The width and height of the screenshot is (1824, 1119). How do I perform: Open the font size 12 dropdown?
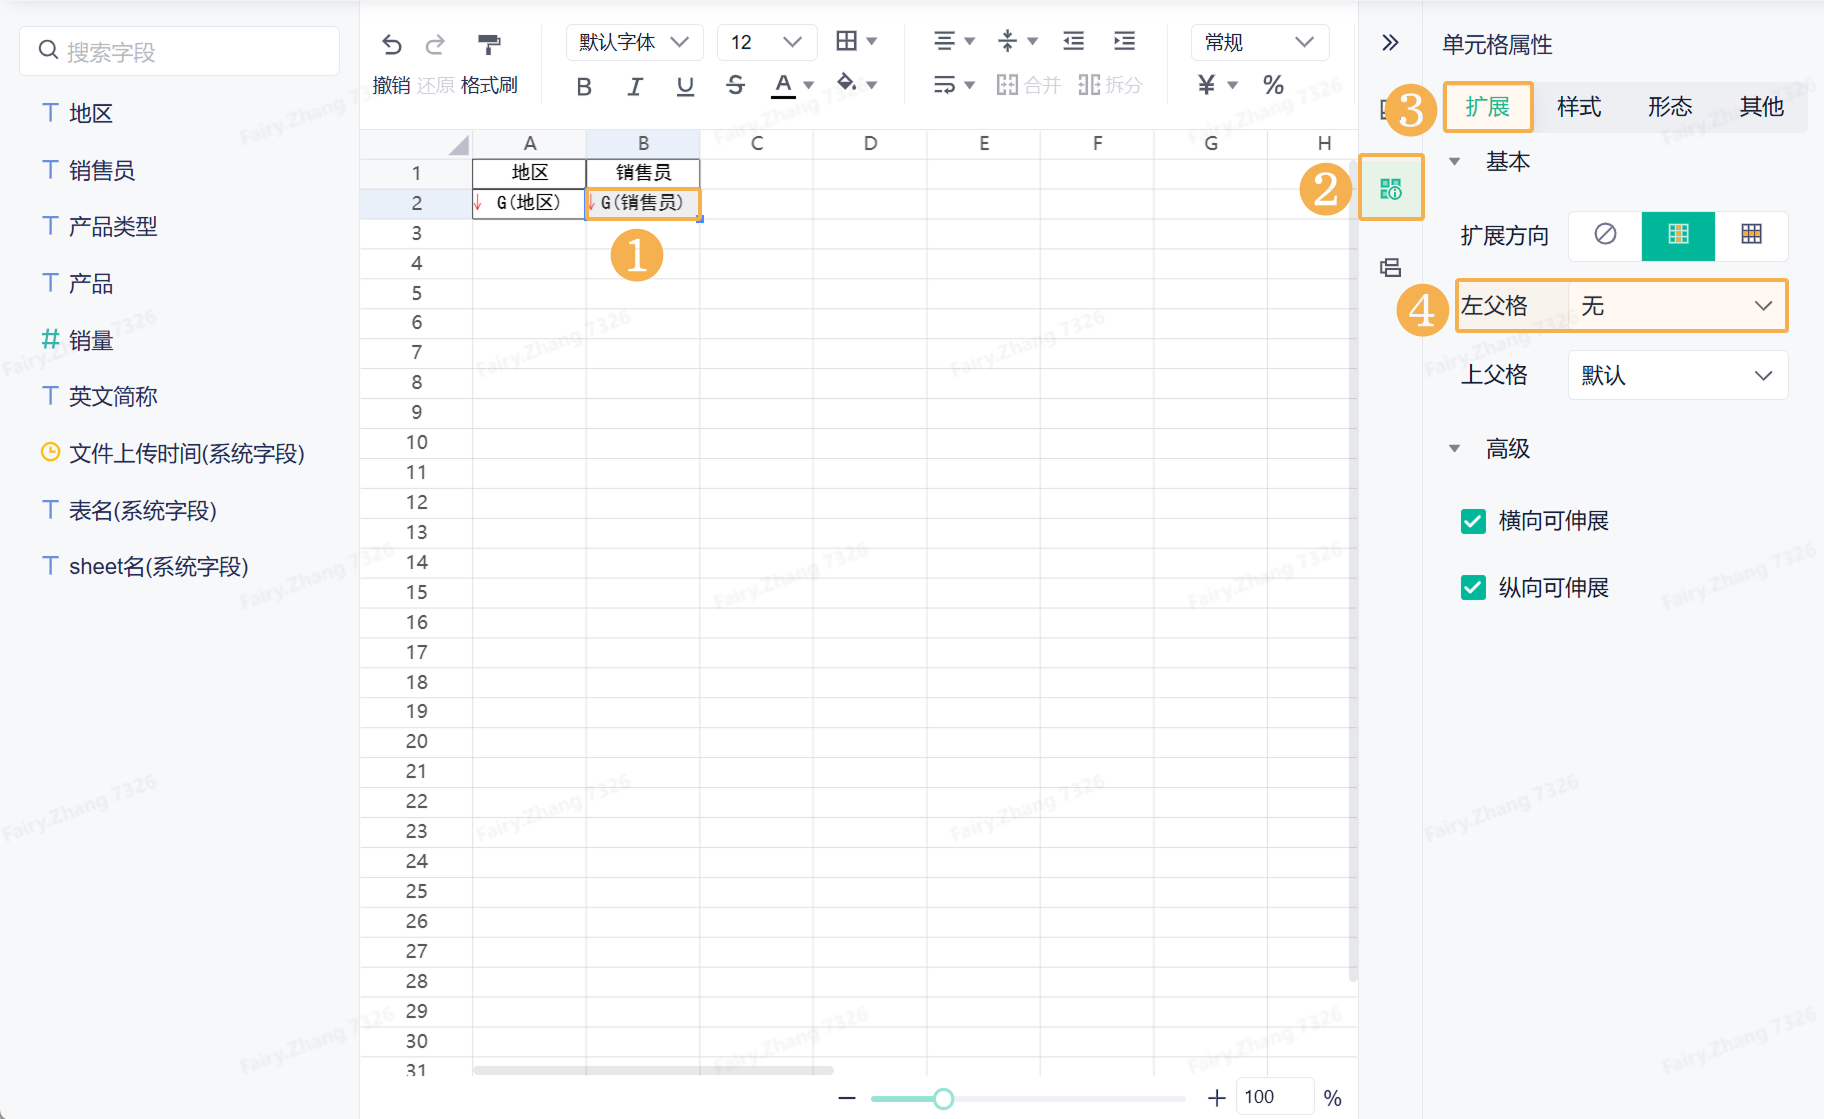pyautogui.click(x=767, y=42)
